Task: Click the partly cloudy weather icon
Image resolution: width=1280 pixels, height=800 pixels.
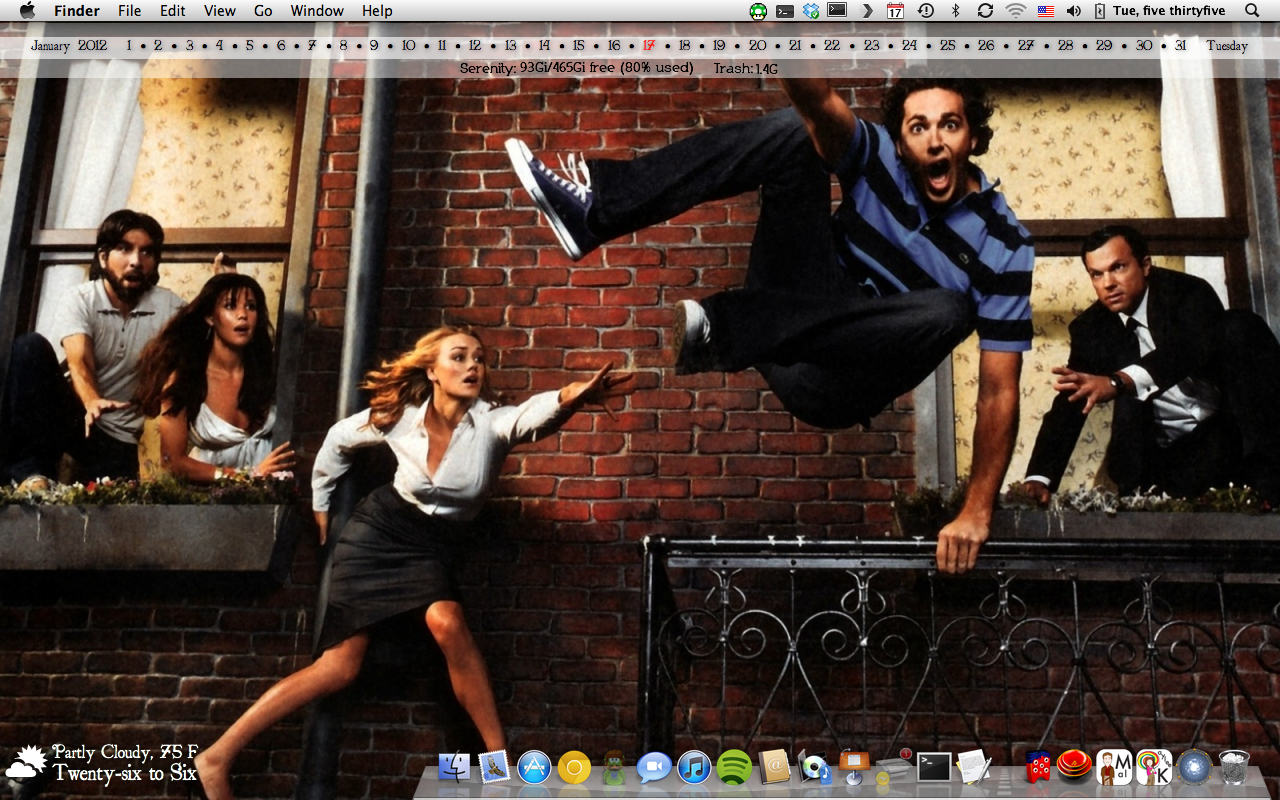Action: (x=26, y=763)
